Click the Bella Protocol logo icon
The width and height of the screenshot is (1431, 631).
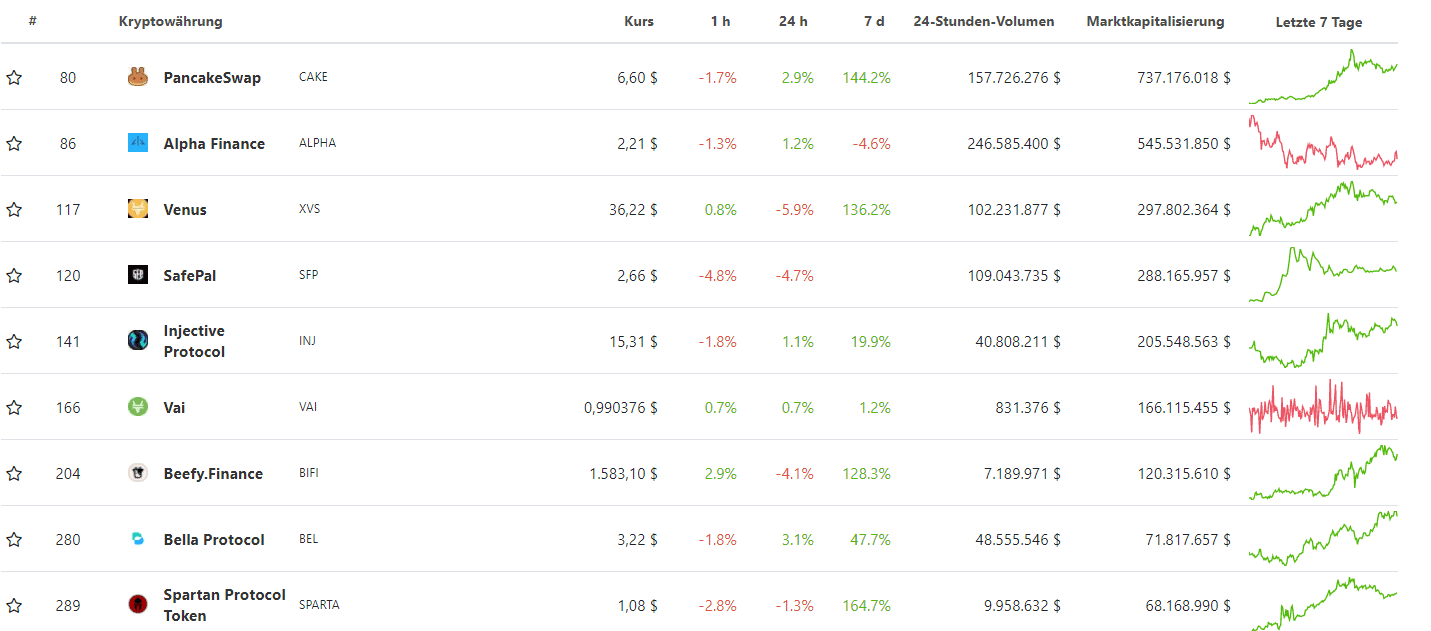[138, 539]
